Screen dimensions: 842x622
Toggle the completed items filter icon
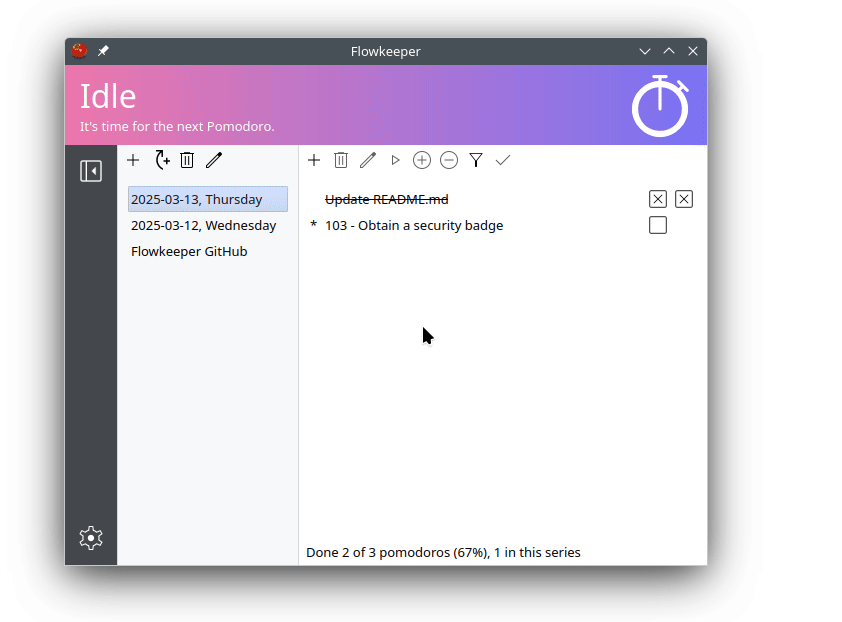click(x=476, y=160)
